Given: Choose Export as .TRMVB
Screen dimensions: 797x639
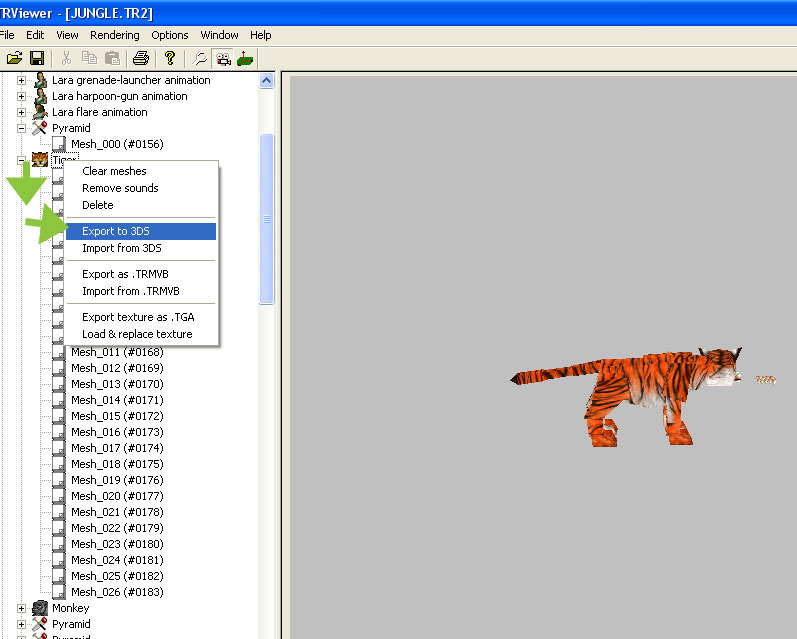Looking at the screenshot, I should pos(141,274).
